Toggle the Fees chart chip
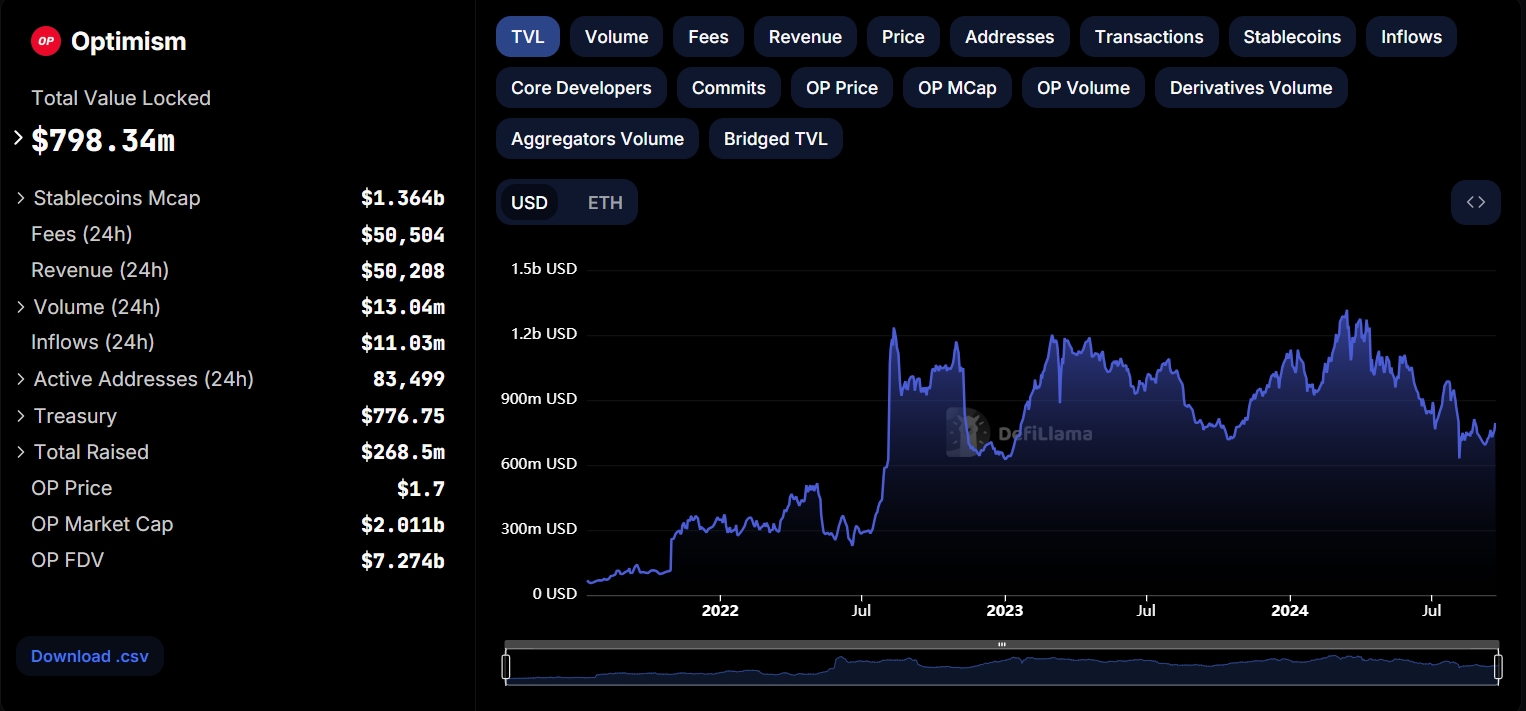 pyautogui.click(x=708, y=37)
